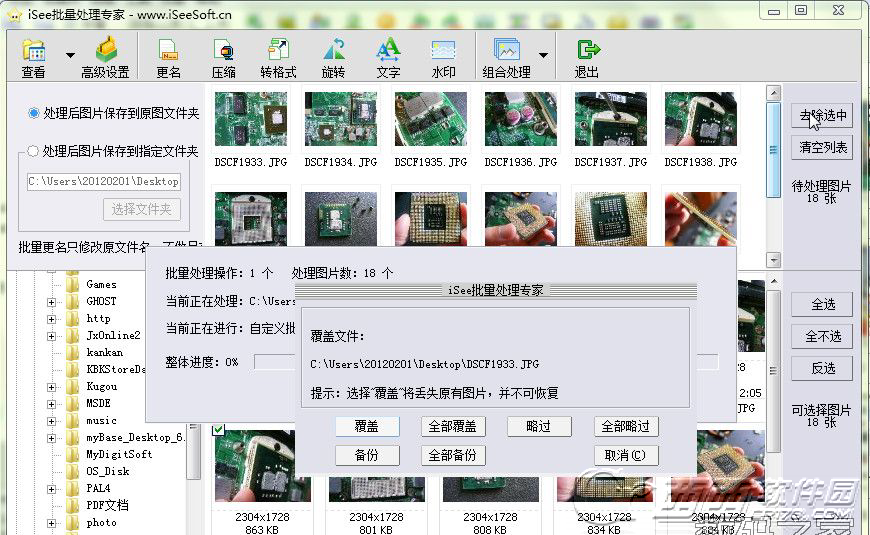This screenshot has width=870, height=535.
Task: Click overall progress bar in batch dialog
Action: 486,362
